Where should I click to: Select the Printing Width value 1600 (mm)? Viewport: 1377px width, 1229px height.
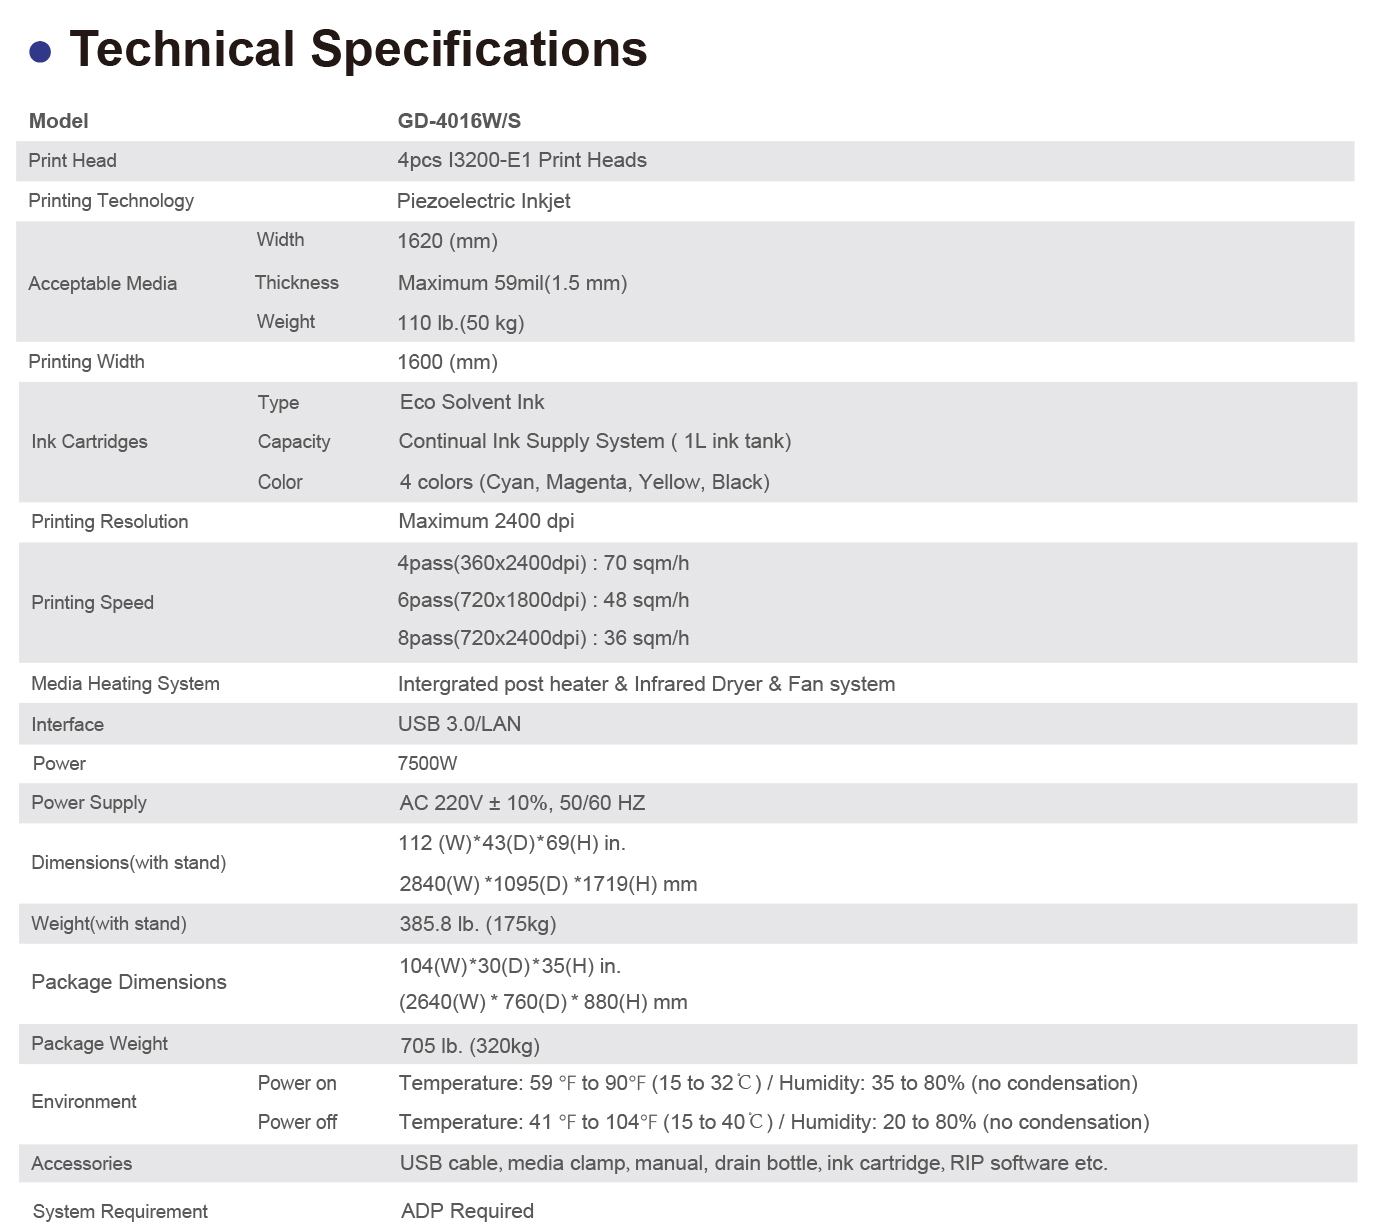[x=447, y=362]
